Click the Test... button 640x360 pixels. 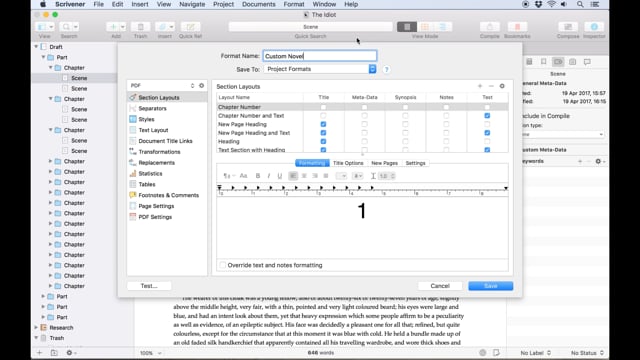[x=149, y=286]
